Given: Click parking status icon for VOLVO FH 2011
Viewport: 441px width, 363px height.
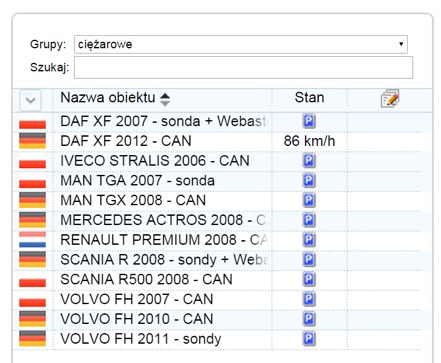Looking at the screenshot, I should coord(309,339).
